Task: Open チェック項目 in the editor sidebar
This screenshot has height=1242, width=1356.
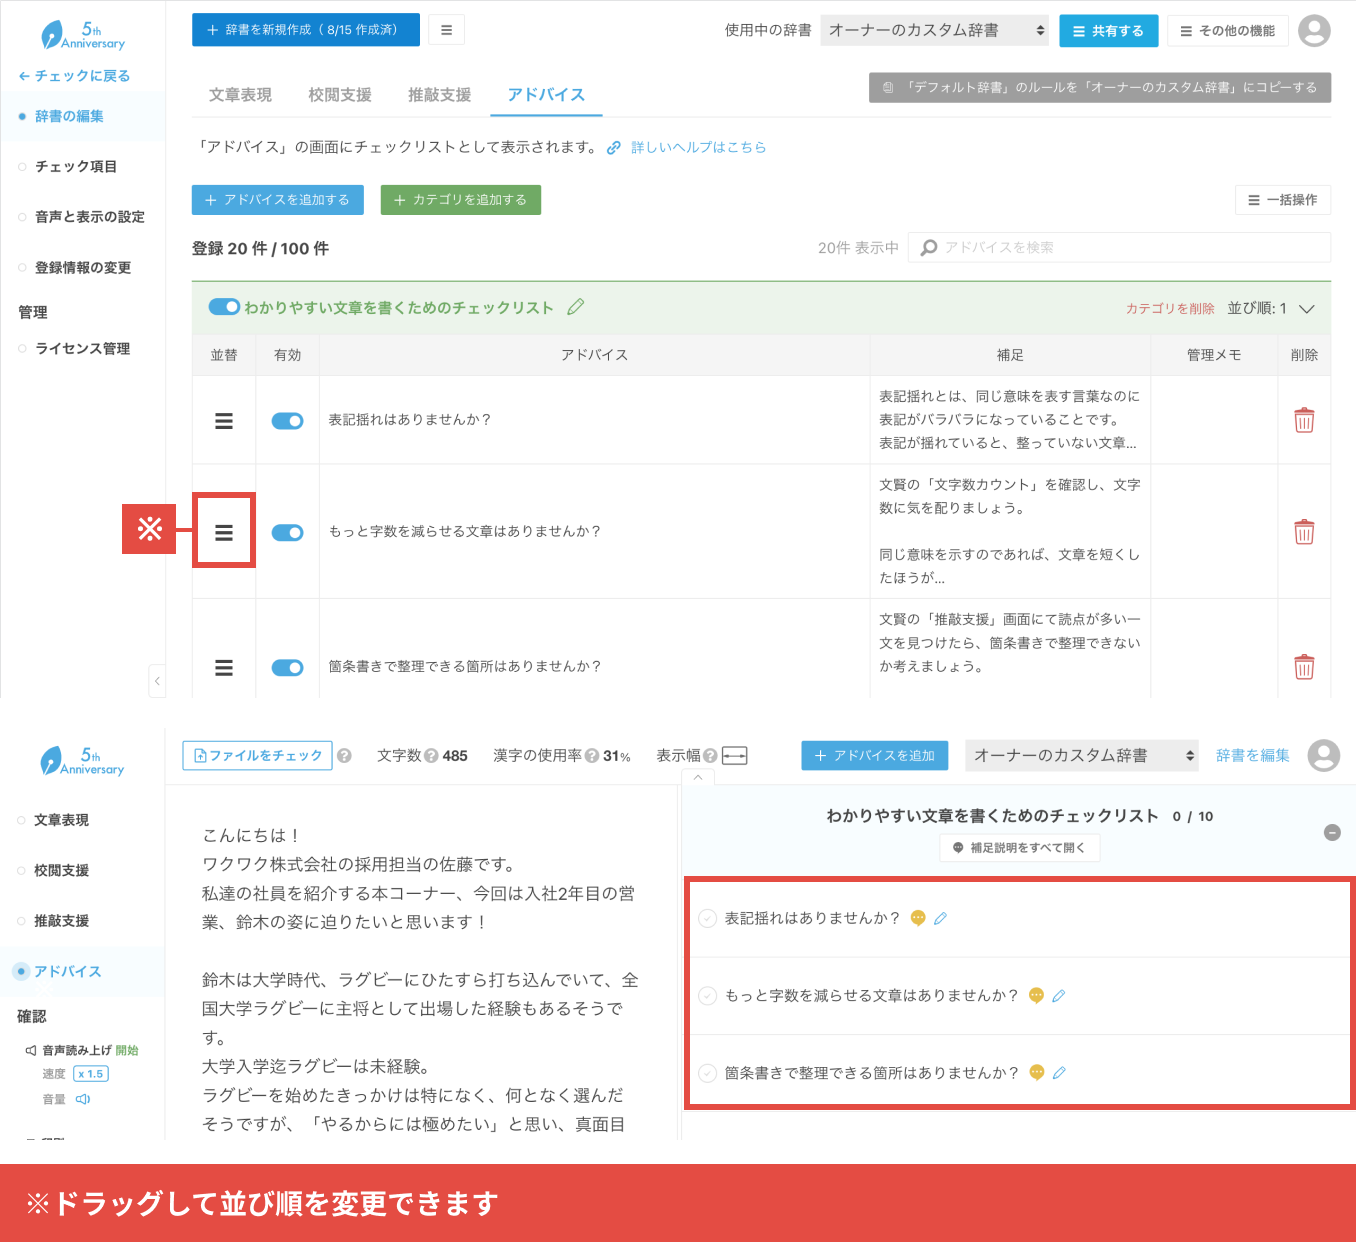Action: [76, 166]
